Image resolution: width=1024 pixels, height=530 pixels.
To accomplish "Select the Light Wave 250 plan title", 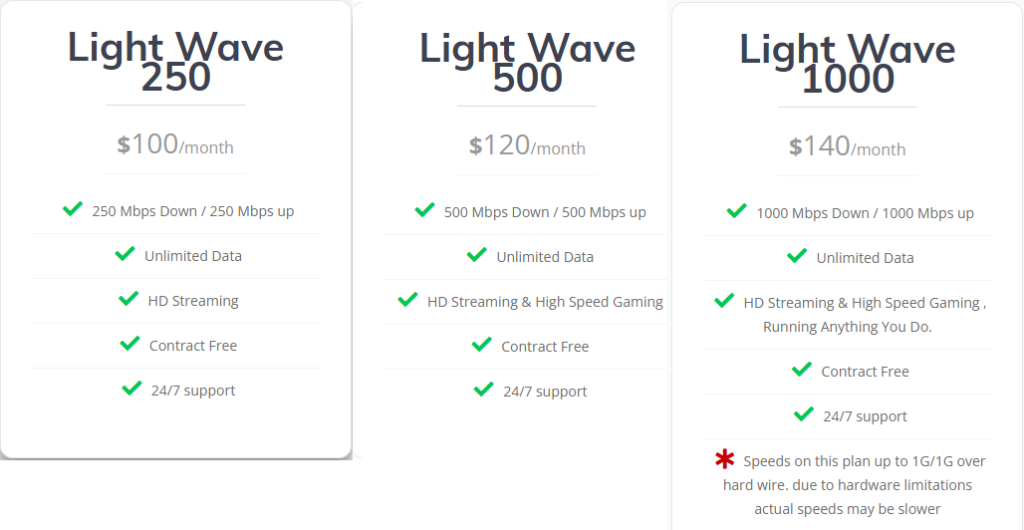I will click(175, 62).
